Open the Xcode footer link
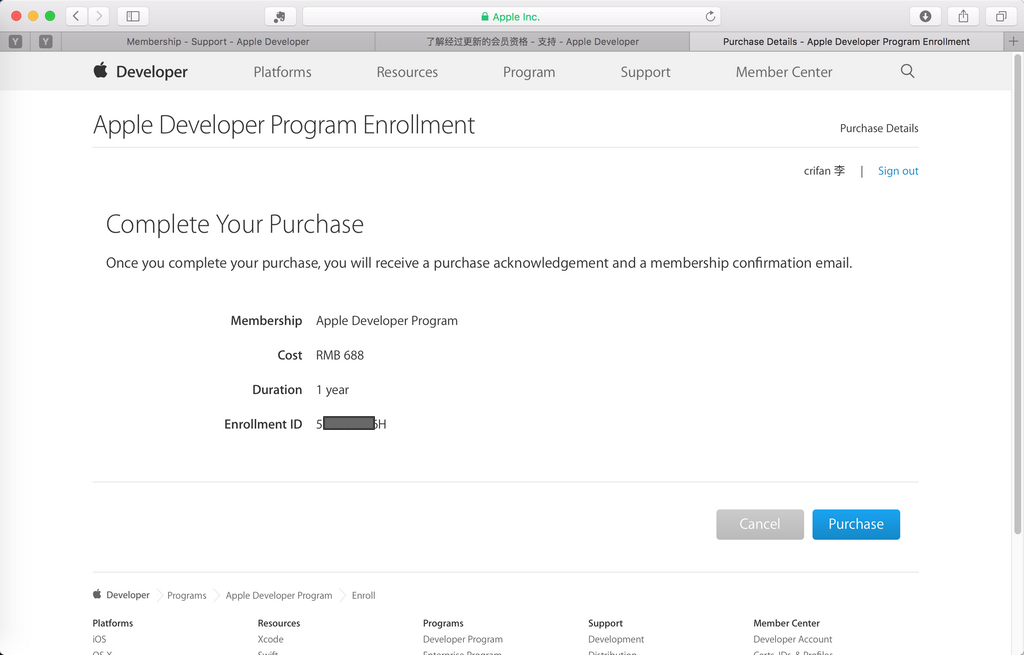This screenshot has height=655, width=1024. pos(270,639)
